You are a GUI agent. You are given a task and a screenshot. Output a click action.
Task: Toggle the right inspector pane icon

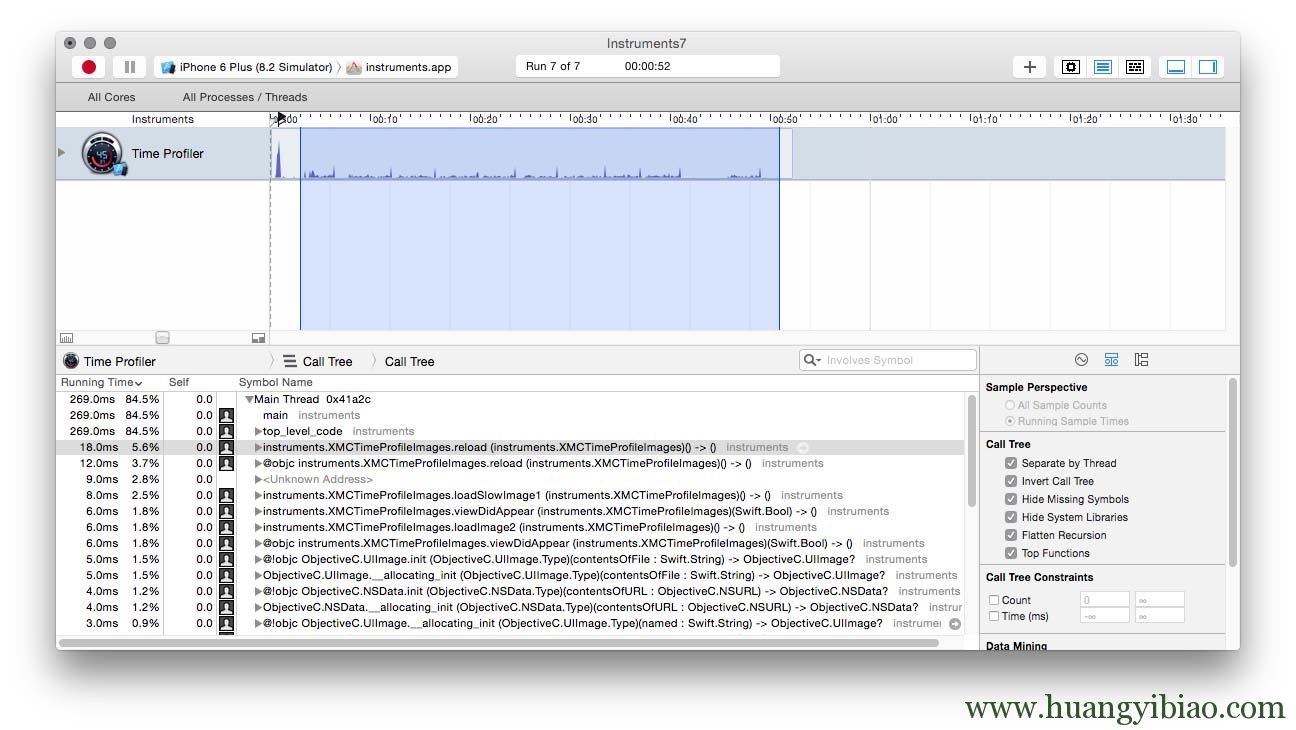pos(1208,67)
